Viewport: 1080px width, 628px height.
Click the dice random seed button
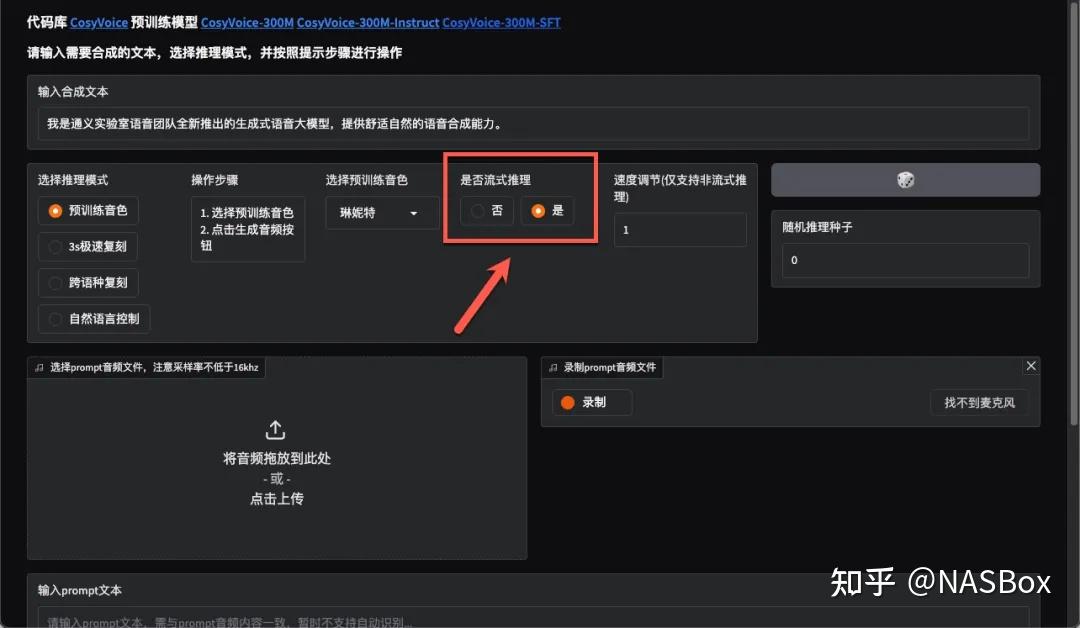905,180
